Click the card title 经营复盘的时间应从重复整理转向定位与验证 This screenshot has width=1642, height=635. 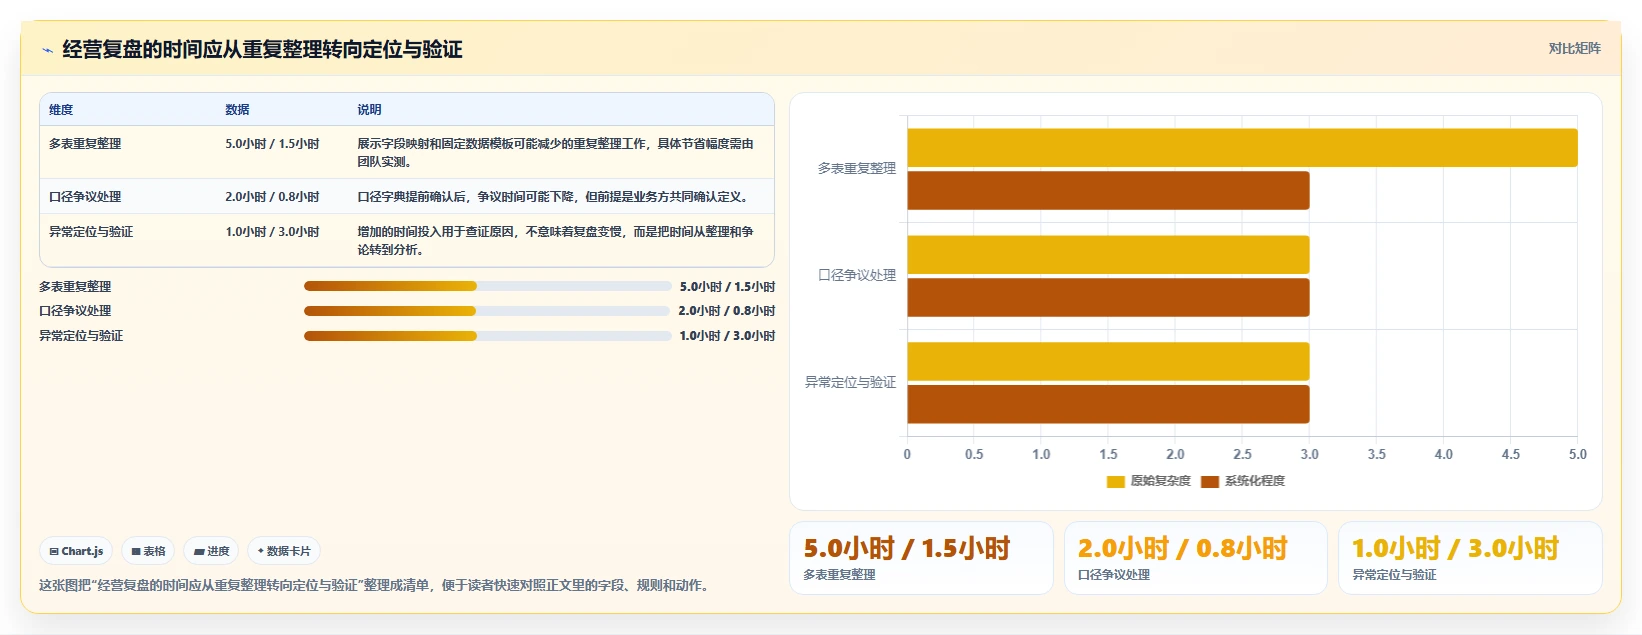262,50
